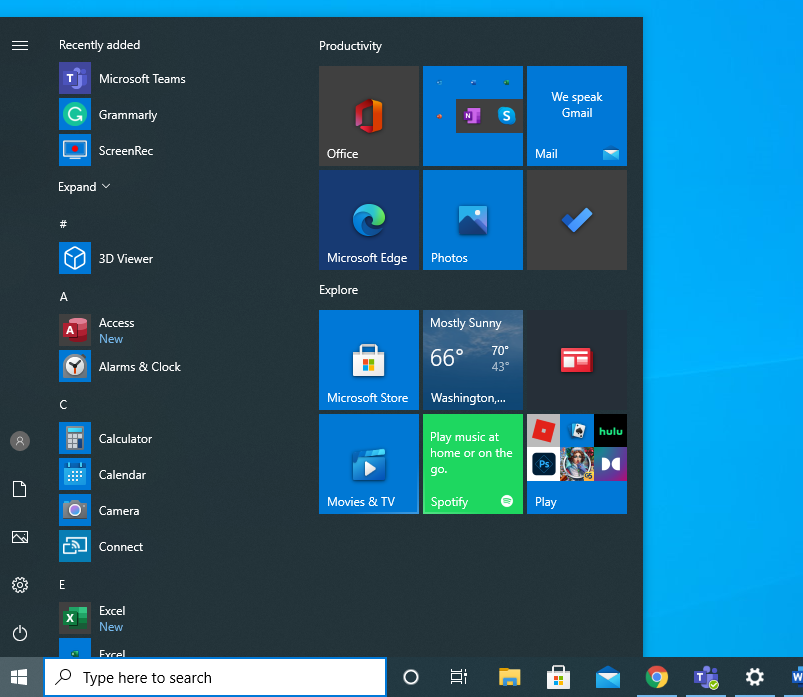
Task: Open Task View on the taskbar
Action: (458, 677)
